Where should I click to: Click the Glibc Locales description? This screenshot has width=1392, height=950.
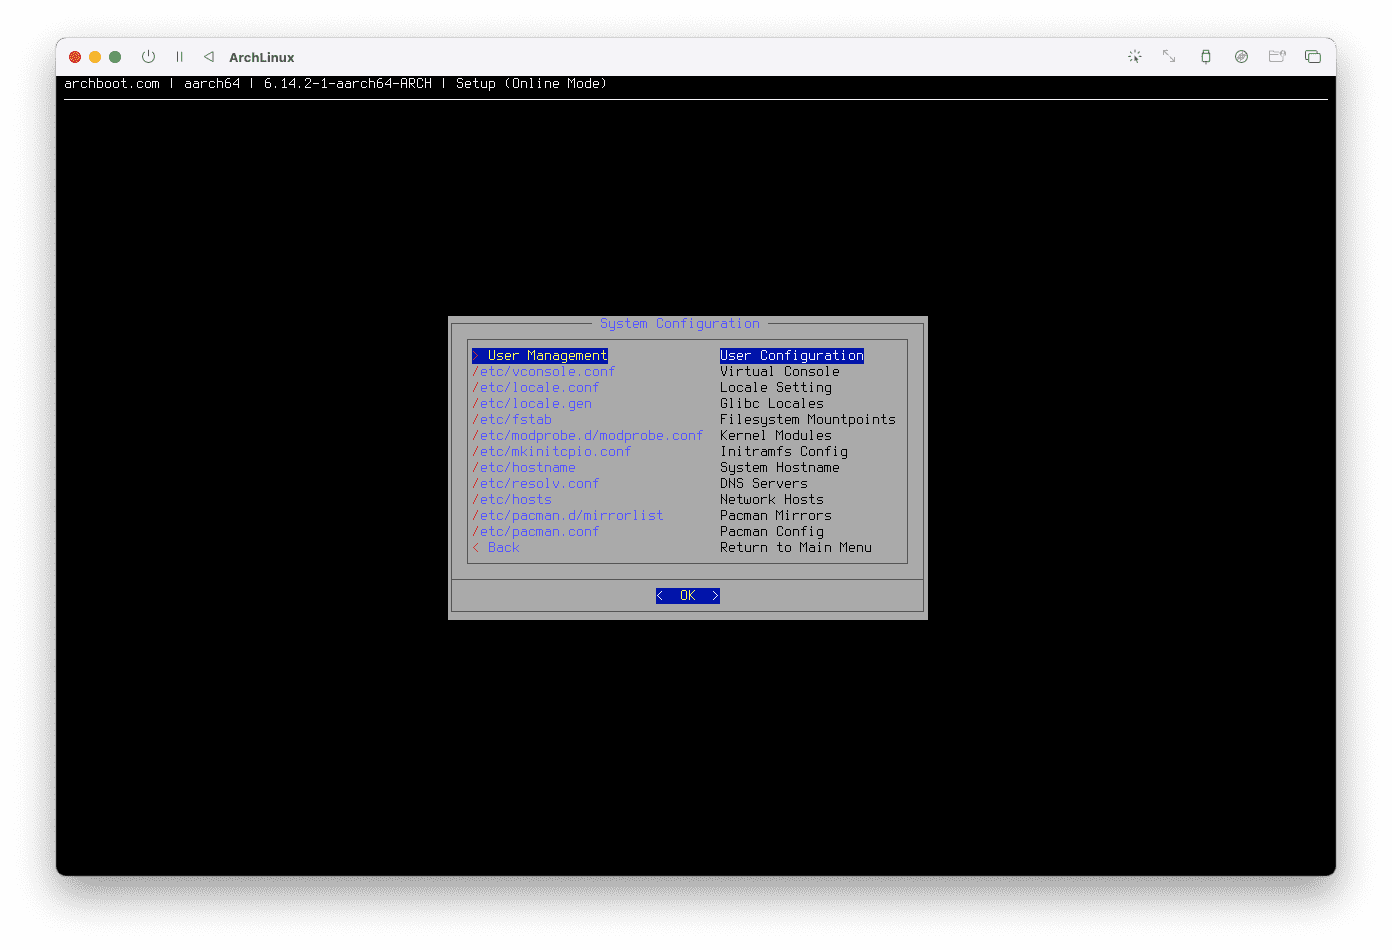tap(772, 404)
